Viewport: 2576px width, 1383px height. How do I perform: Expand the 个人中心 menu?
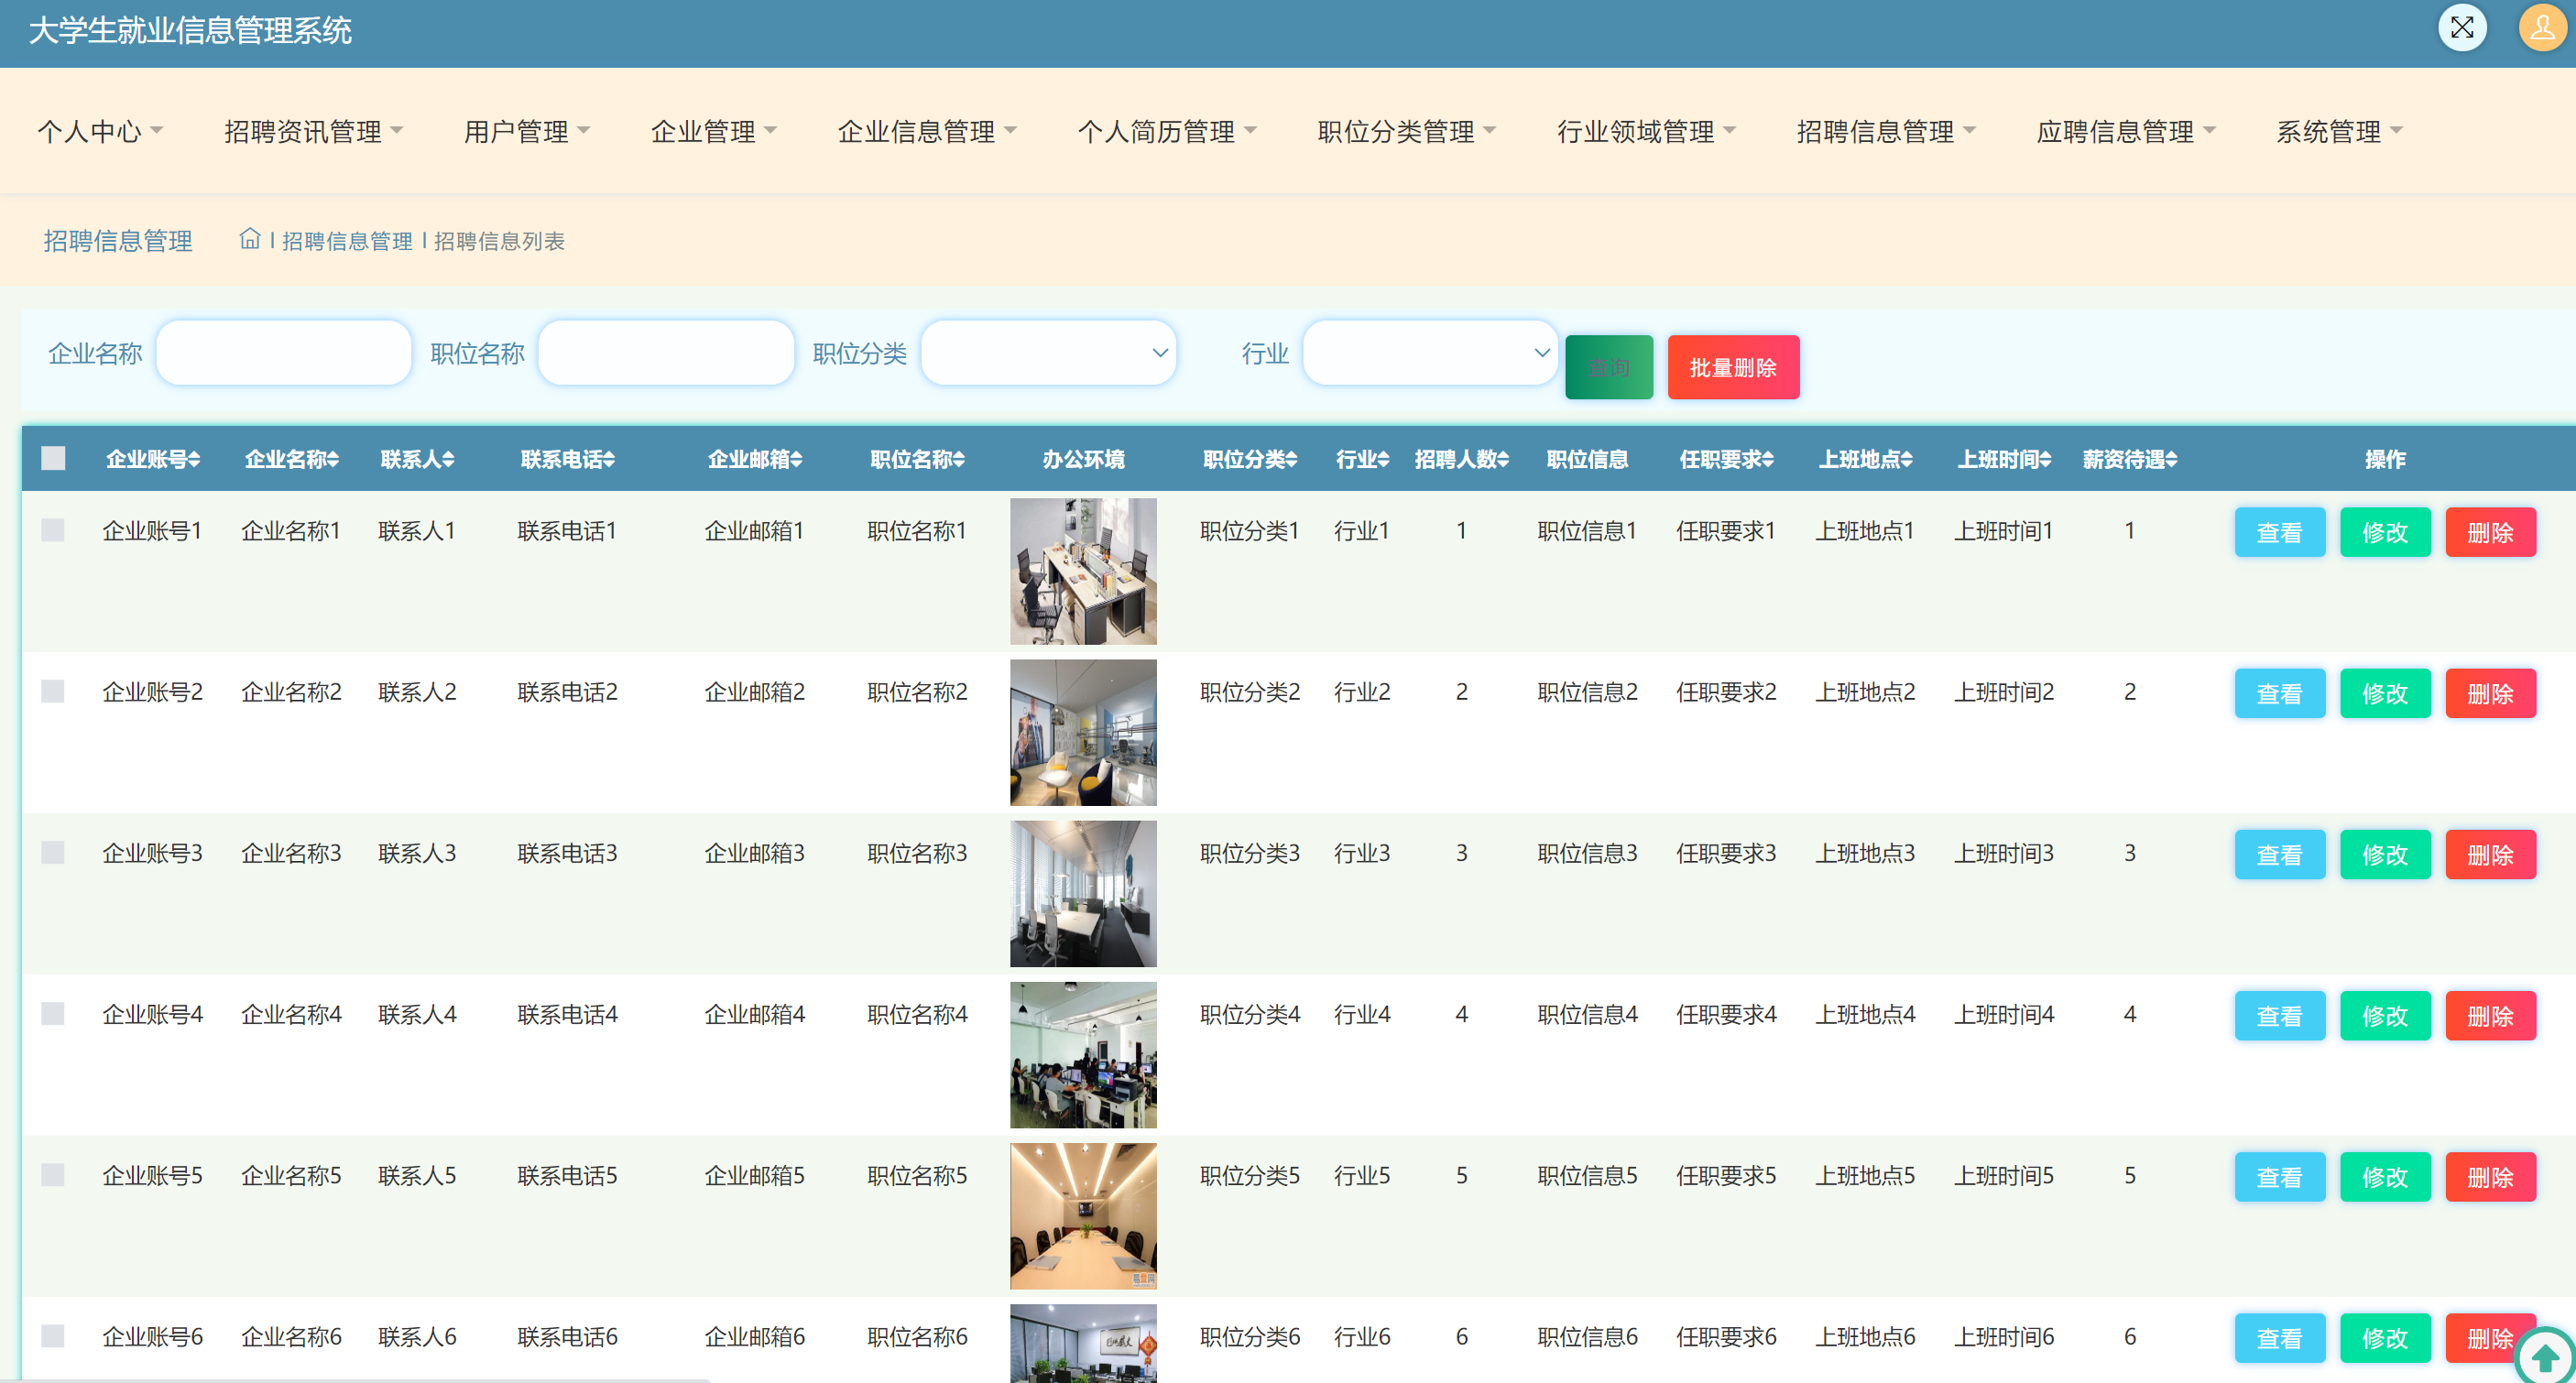click(x=100, y=131)
